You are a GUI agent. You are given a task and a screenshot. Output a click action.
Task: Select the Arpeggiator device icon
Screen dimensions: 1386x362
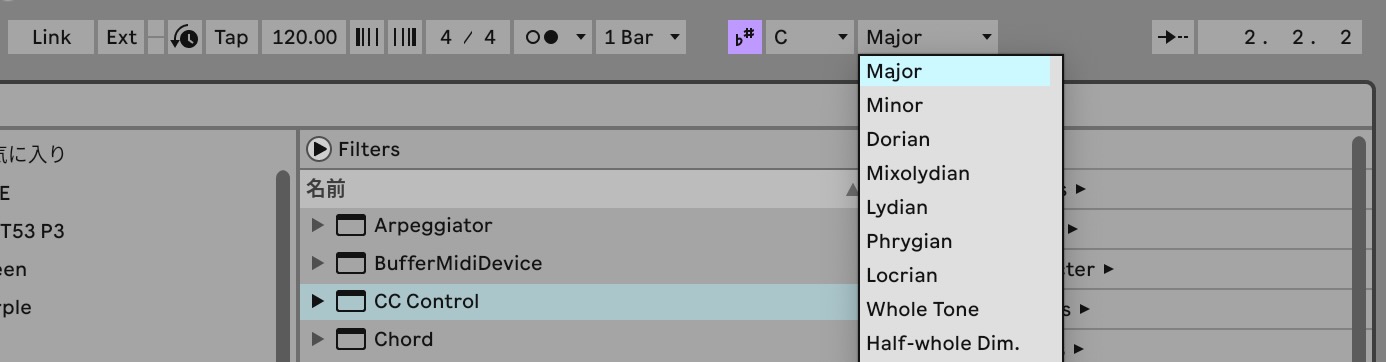pos(350,225)
